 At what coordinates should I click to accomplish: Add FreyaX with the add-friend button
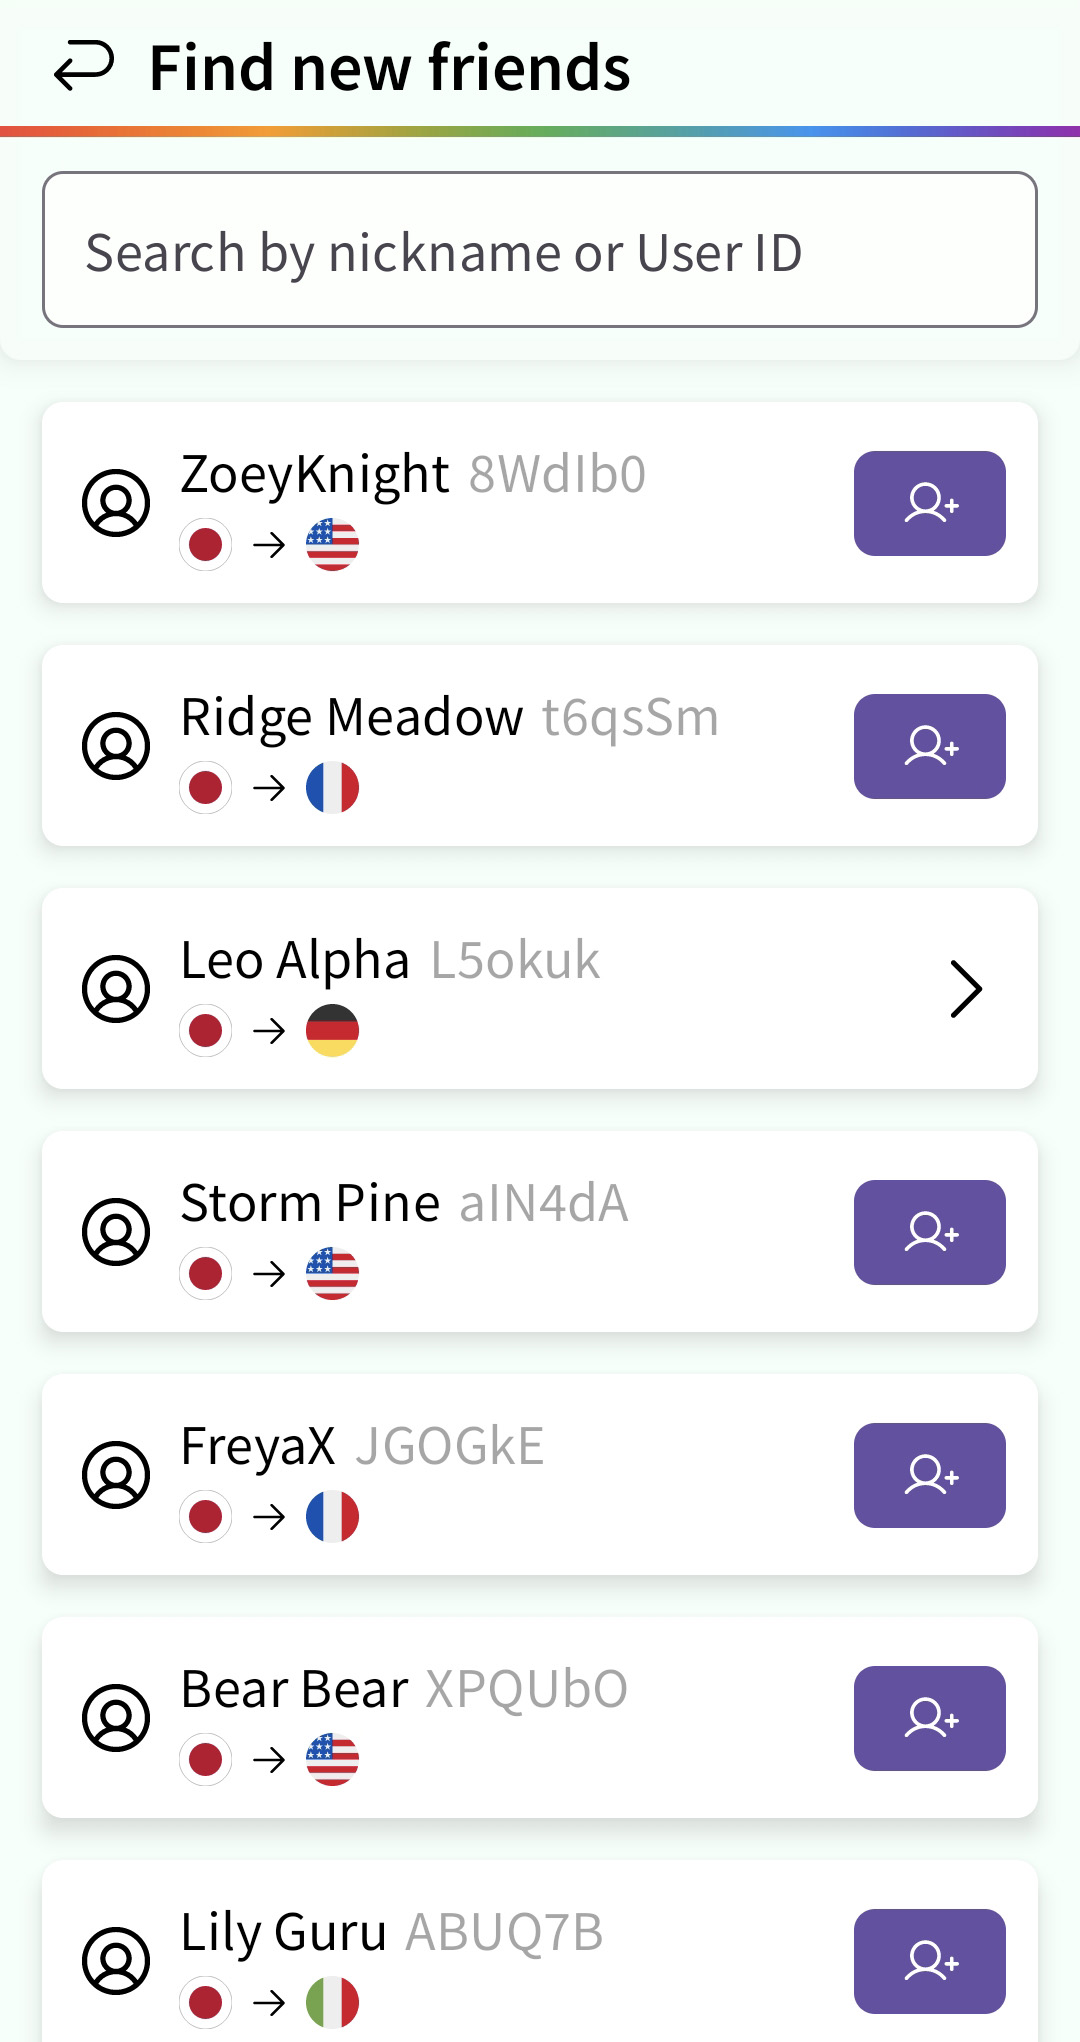[929, 1475]
